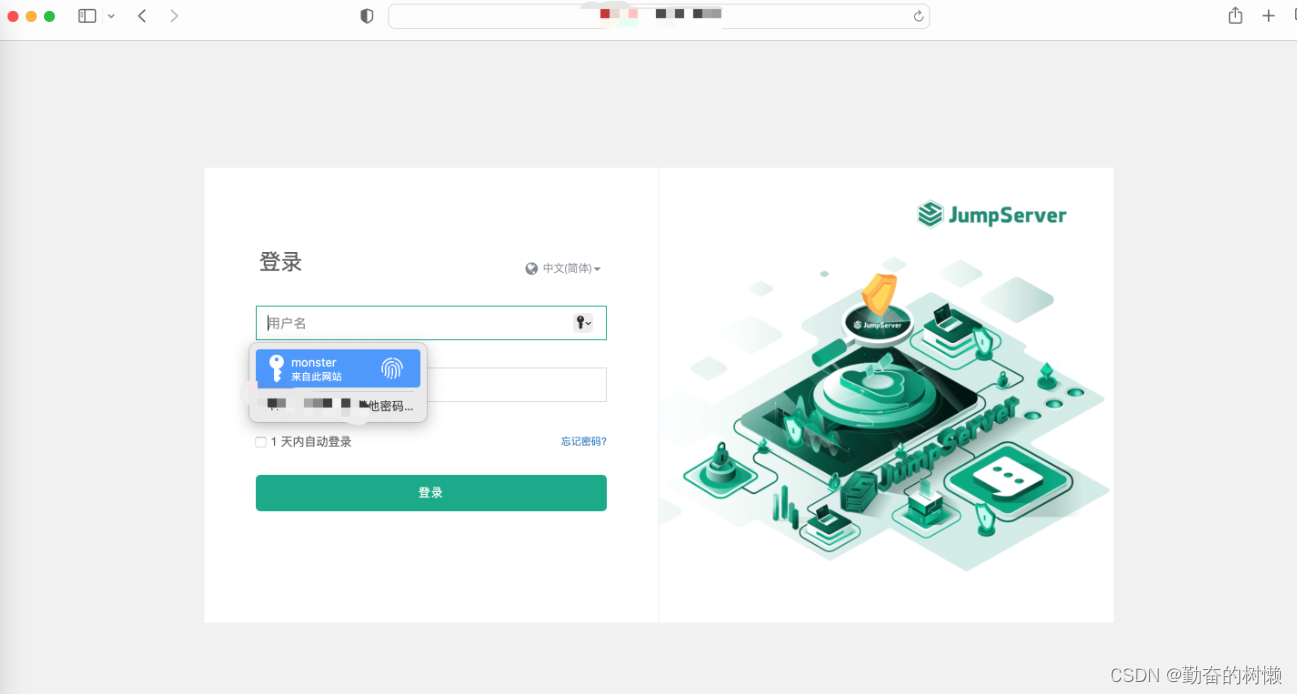Click the macOS green fullscreen button

[x=49, y=16]
